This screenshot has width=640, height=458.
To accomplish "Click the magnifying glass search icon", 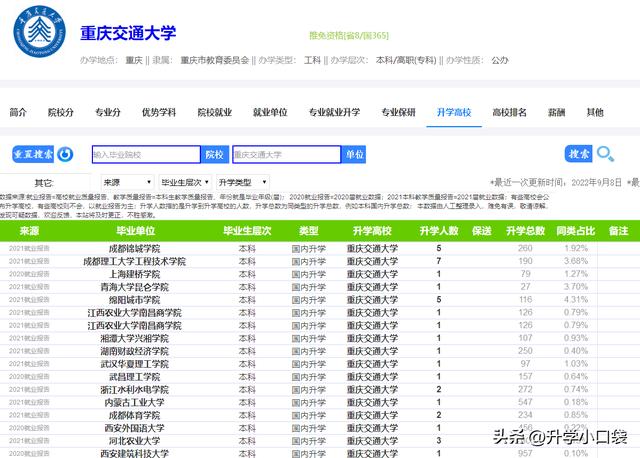I will [605, 154].
